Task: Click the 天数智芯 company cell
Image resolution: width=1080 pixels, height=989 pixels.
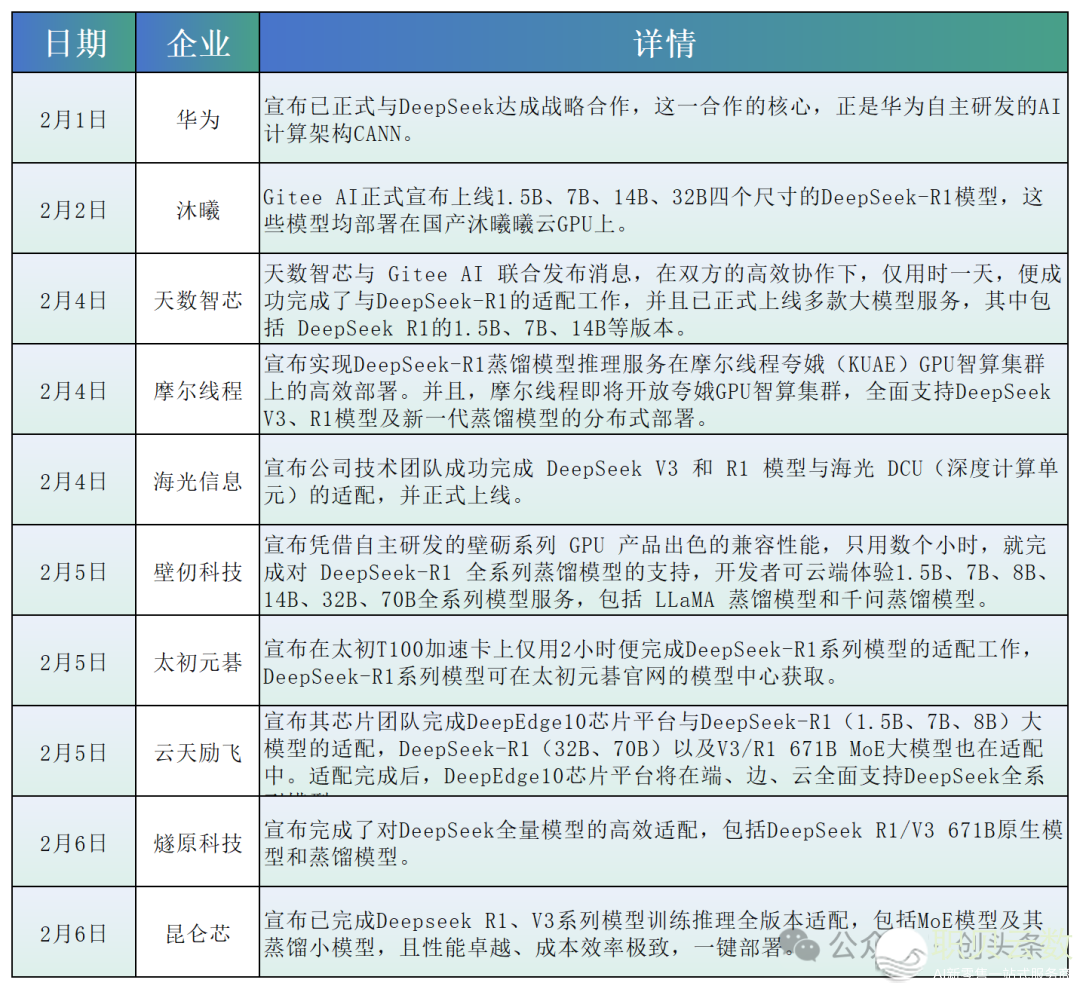Action: 198,300
